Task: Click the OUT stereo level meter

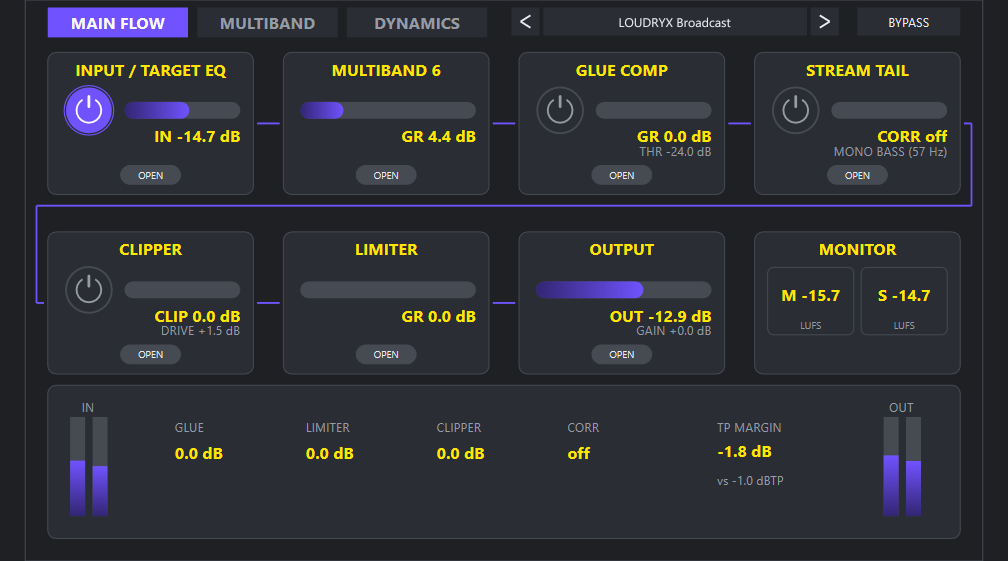Action: coord(902,467)
